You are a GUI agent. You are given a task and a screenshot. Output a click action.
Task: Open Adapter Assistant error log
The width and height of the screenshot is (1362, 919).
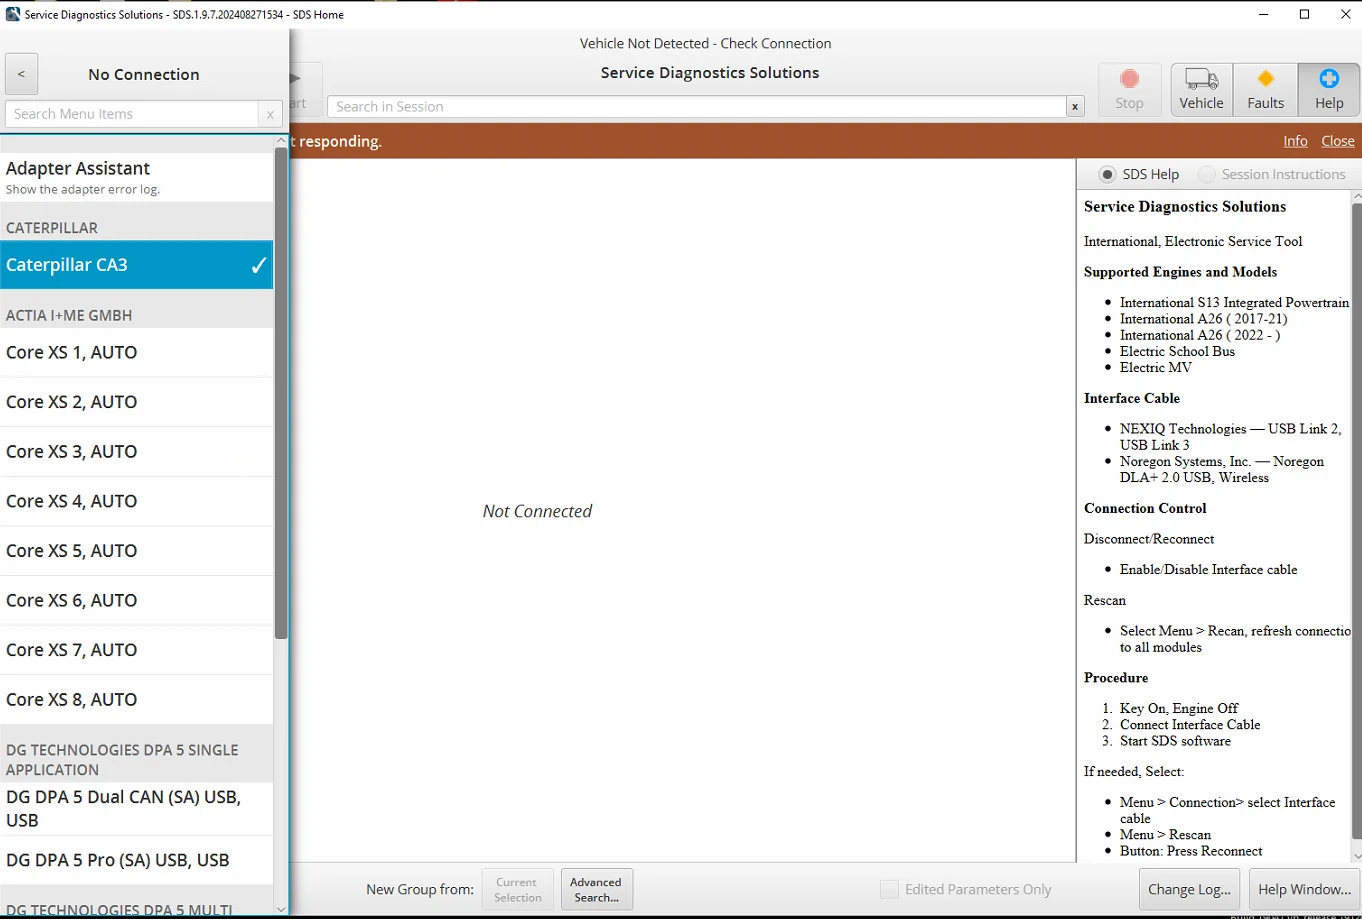tap(136, 178)
